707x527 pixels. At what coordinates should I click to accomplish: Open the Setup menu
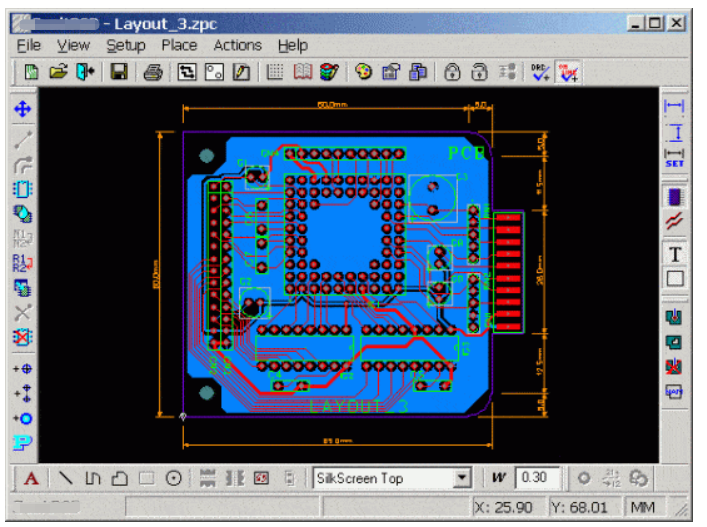[x=126, y=45]
